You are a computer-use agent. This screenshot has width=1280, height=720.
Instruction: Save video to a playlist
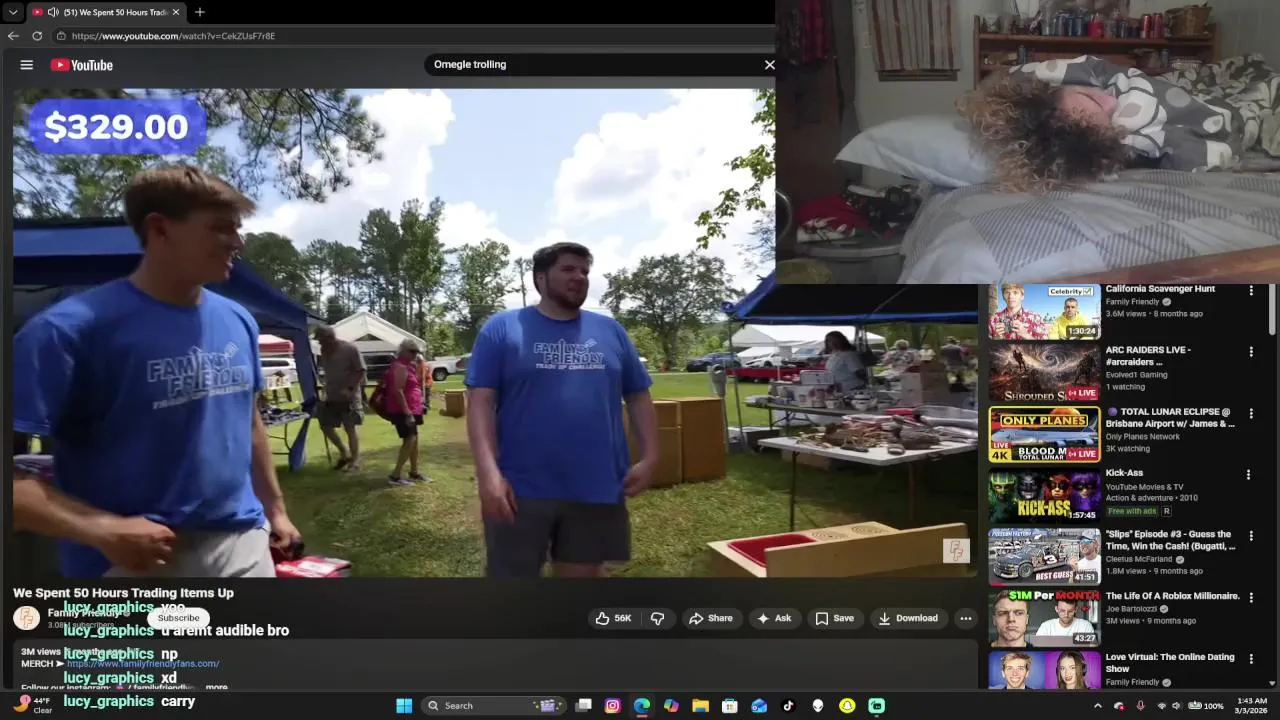[834, 618]
